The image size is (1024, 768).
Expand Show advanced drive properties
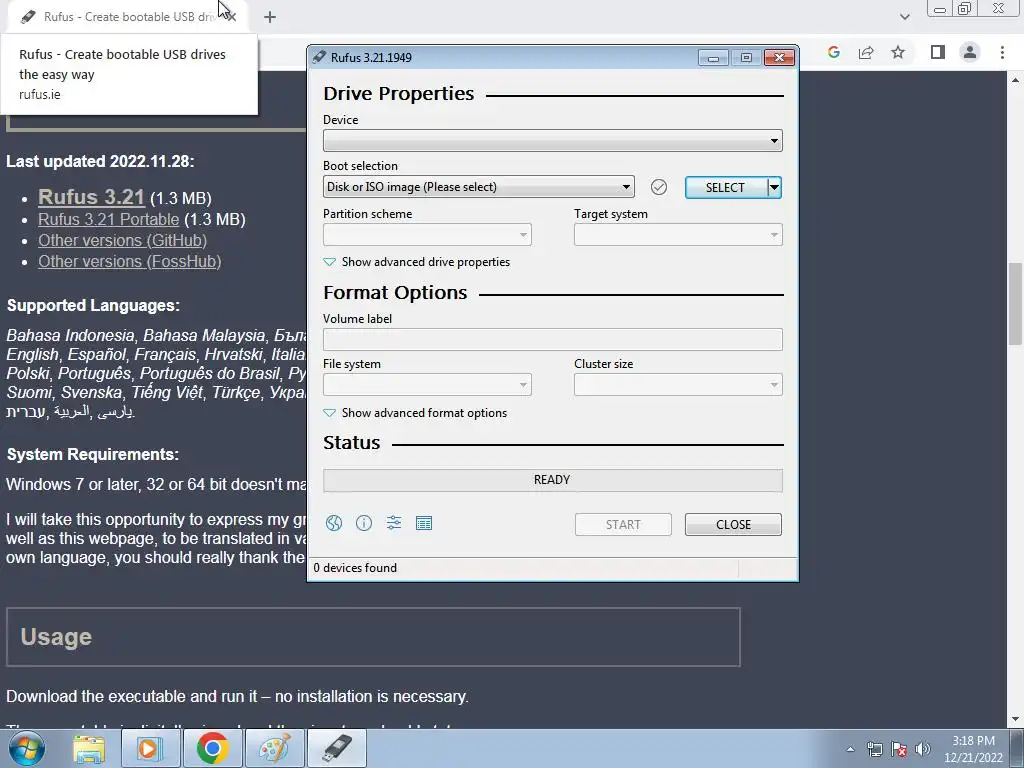click(417, 262)
